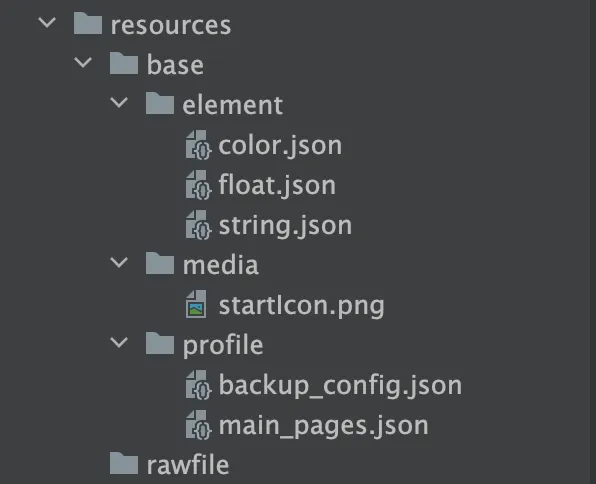Click the backup_config.json file icon
Viewport: 596px width, 484px height.
tap(198, 385)
